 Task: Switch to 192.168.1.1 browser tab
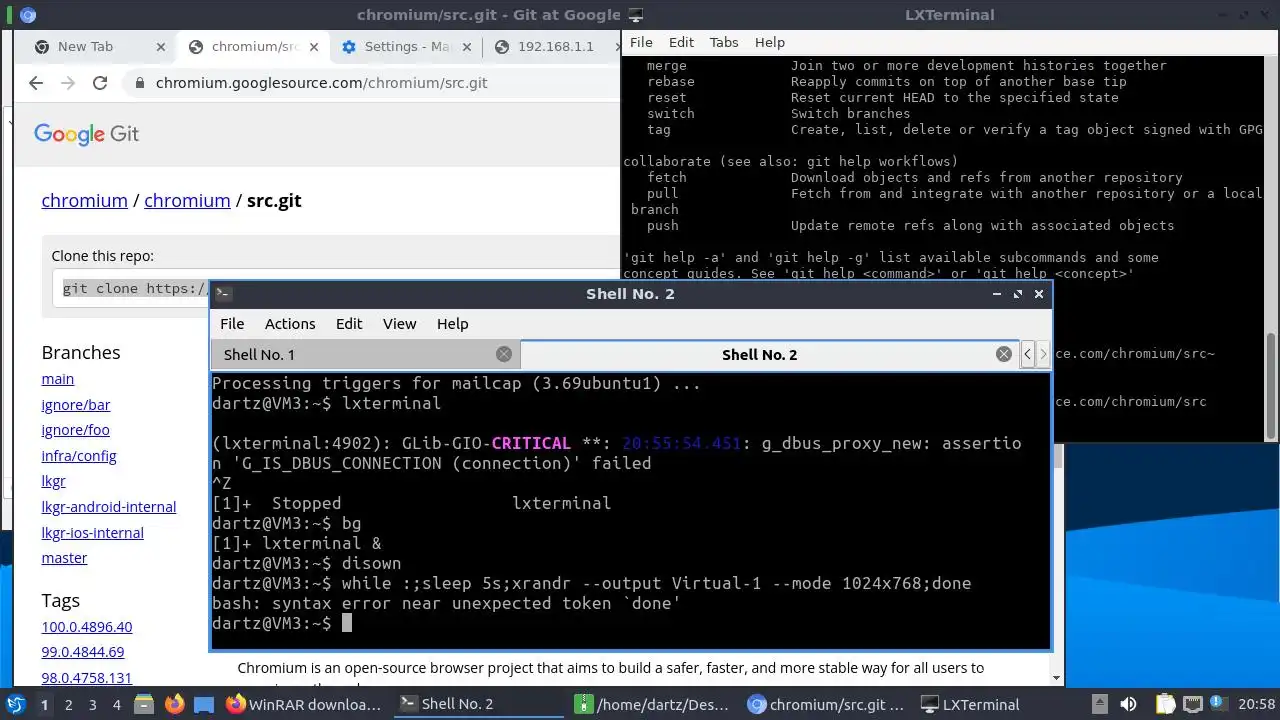click(555, 47)
